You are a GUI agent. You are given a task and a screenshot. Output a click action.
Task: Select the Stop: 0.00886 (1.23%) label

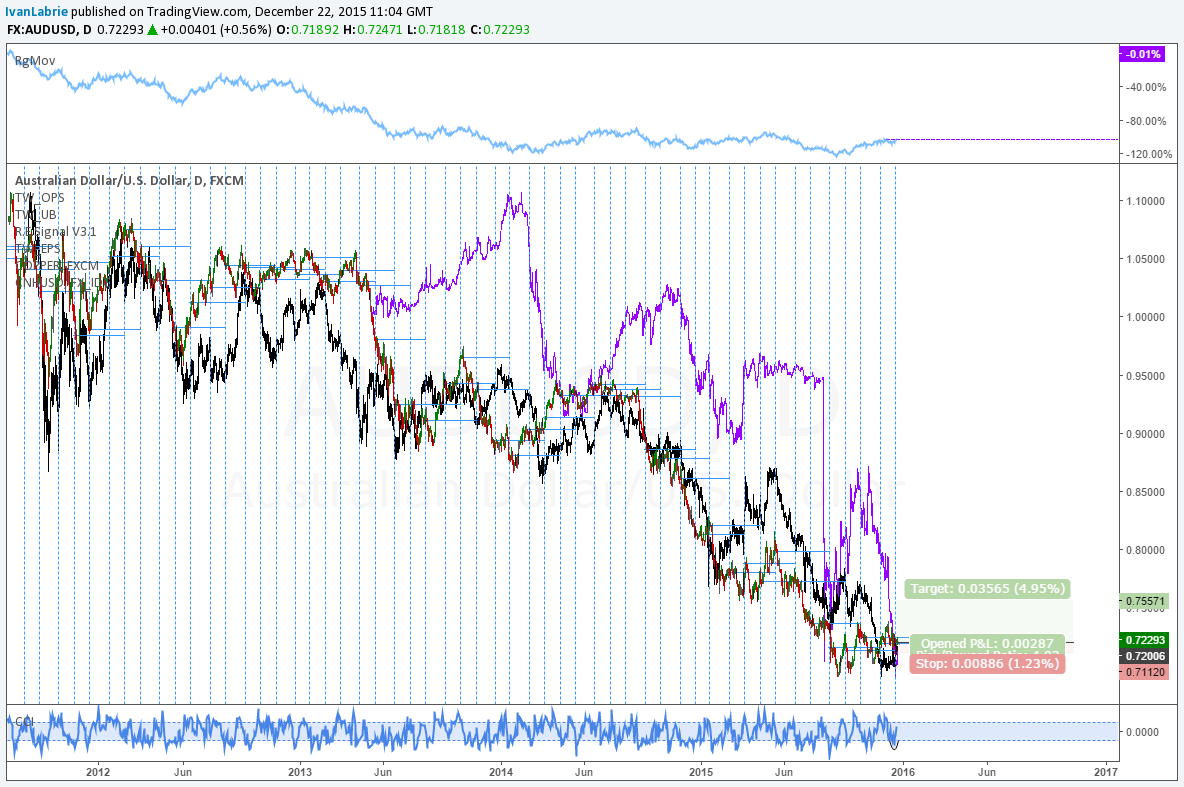[987, 664]
